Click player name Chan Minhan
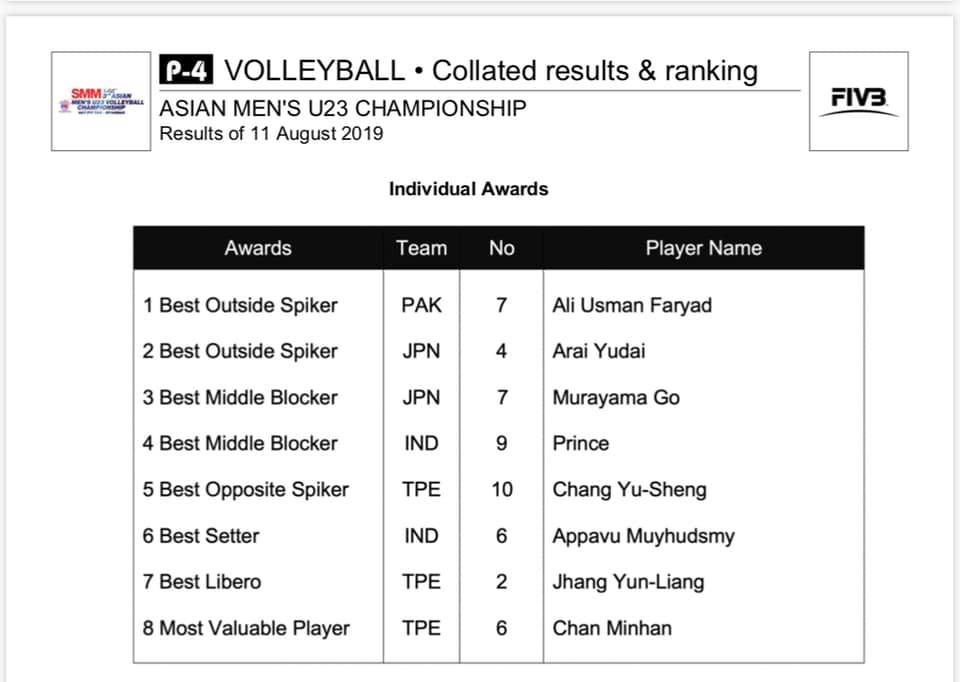Viewport: 960px width, 682px height. 612,628
